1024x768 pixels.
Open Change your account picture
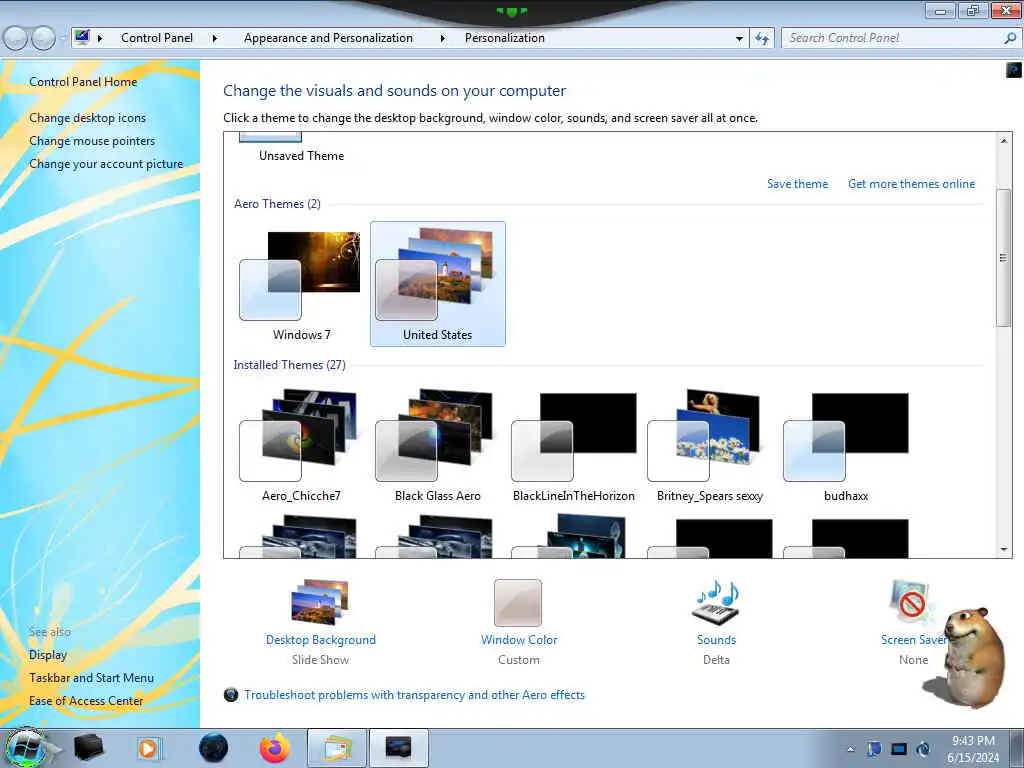click(x=106, y=163)
